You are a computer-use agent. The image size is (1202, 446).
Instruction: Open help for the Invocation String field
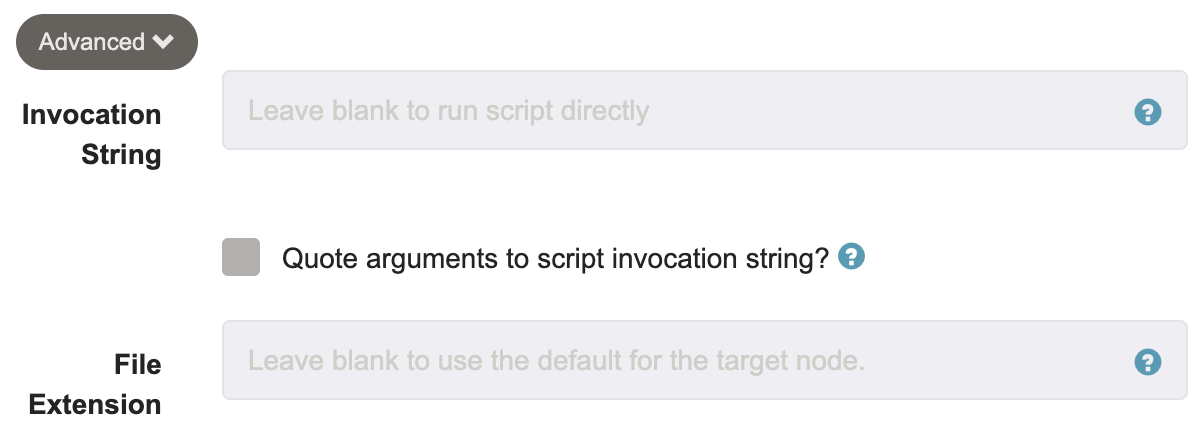[x=1148, y=112]
